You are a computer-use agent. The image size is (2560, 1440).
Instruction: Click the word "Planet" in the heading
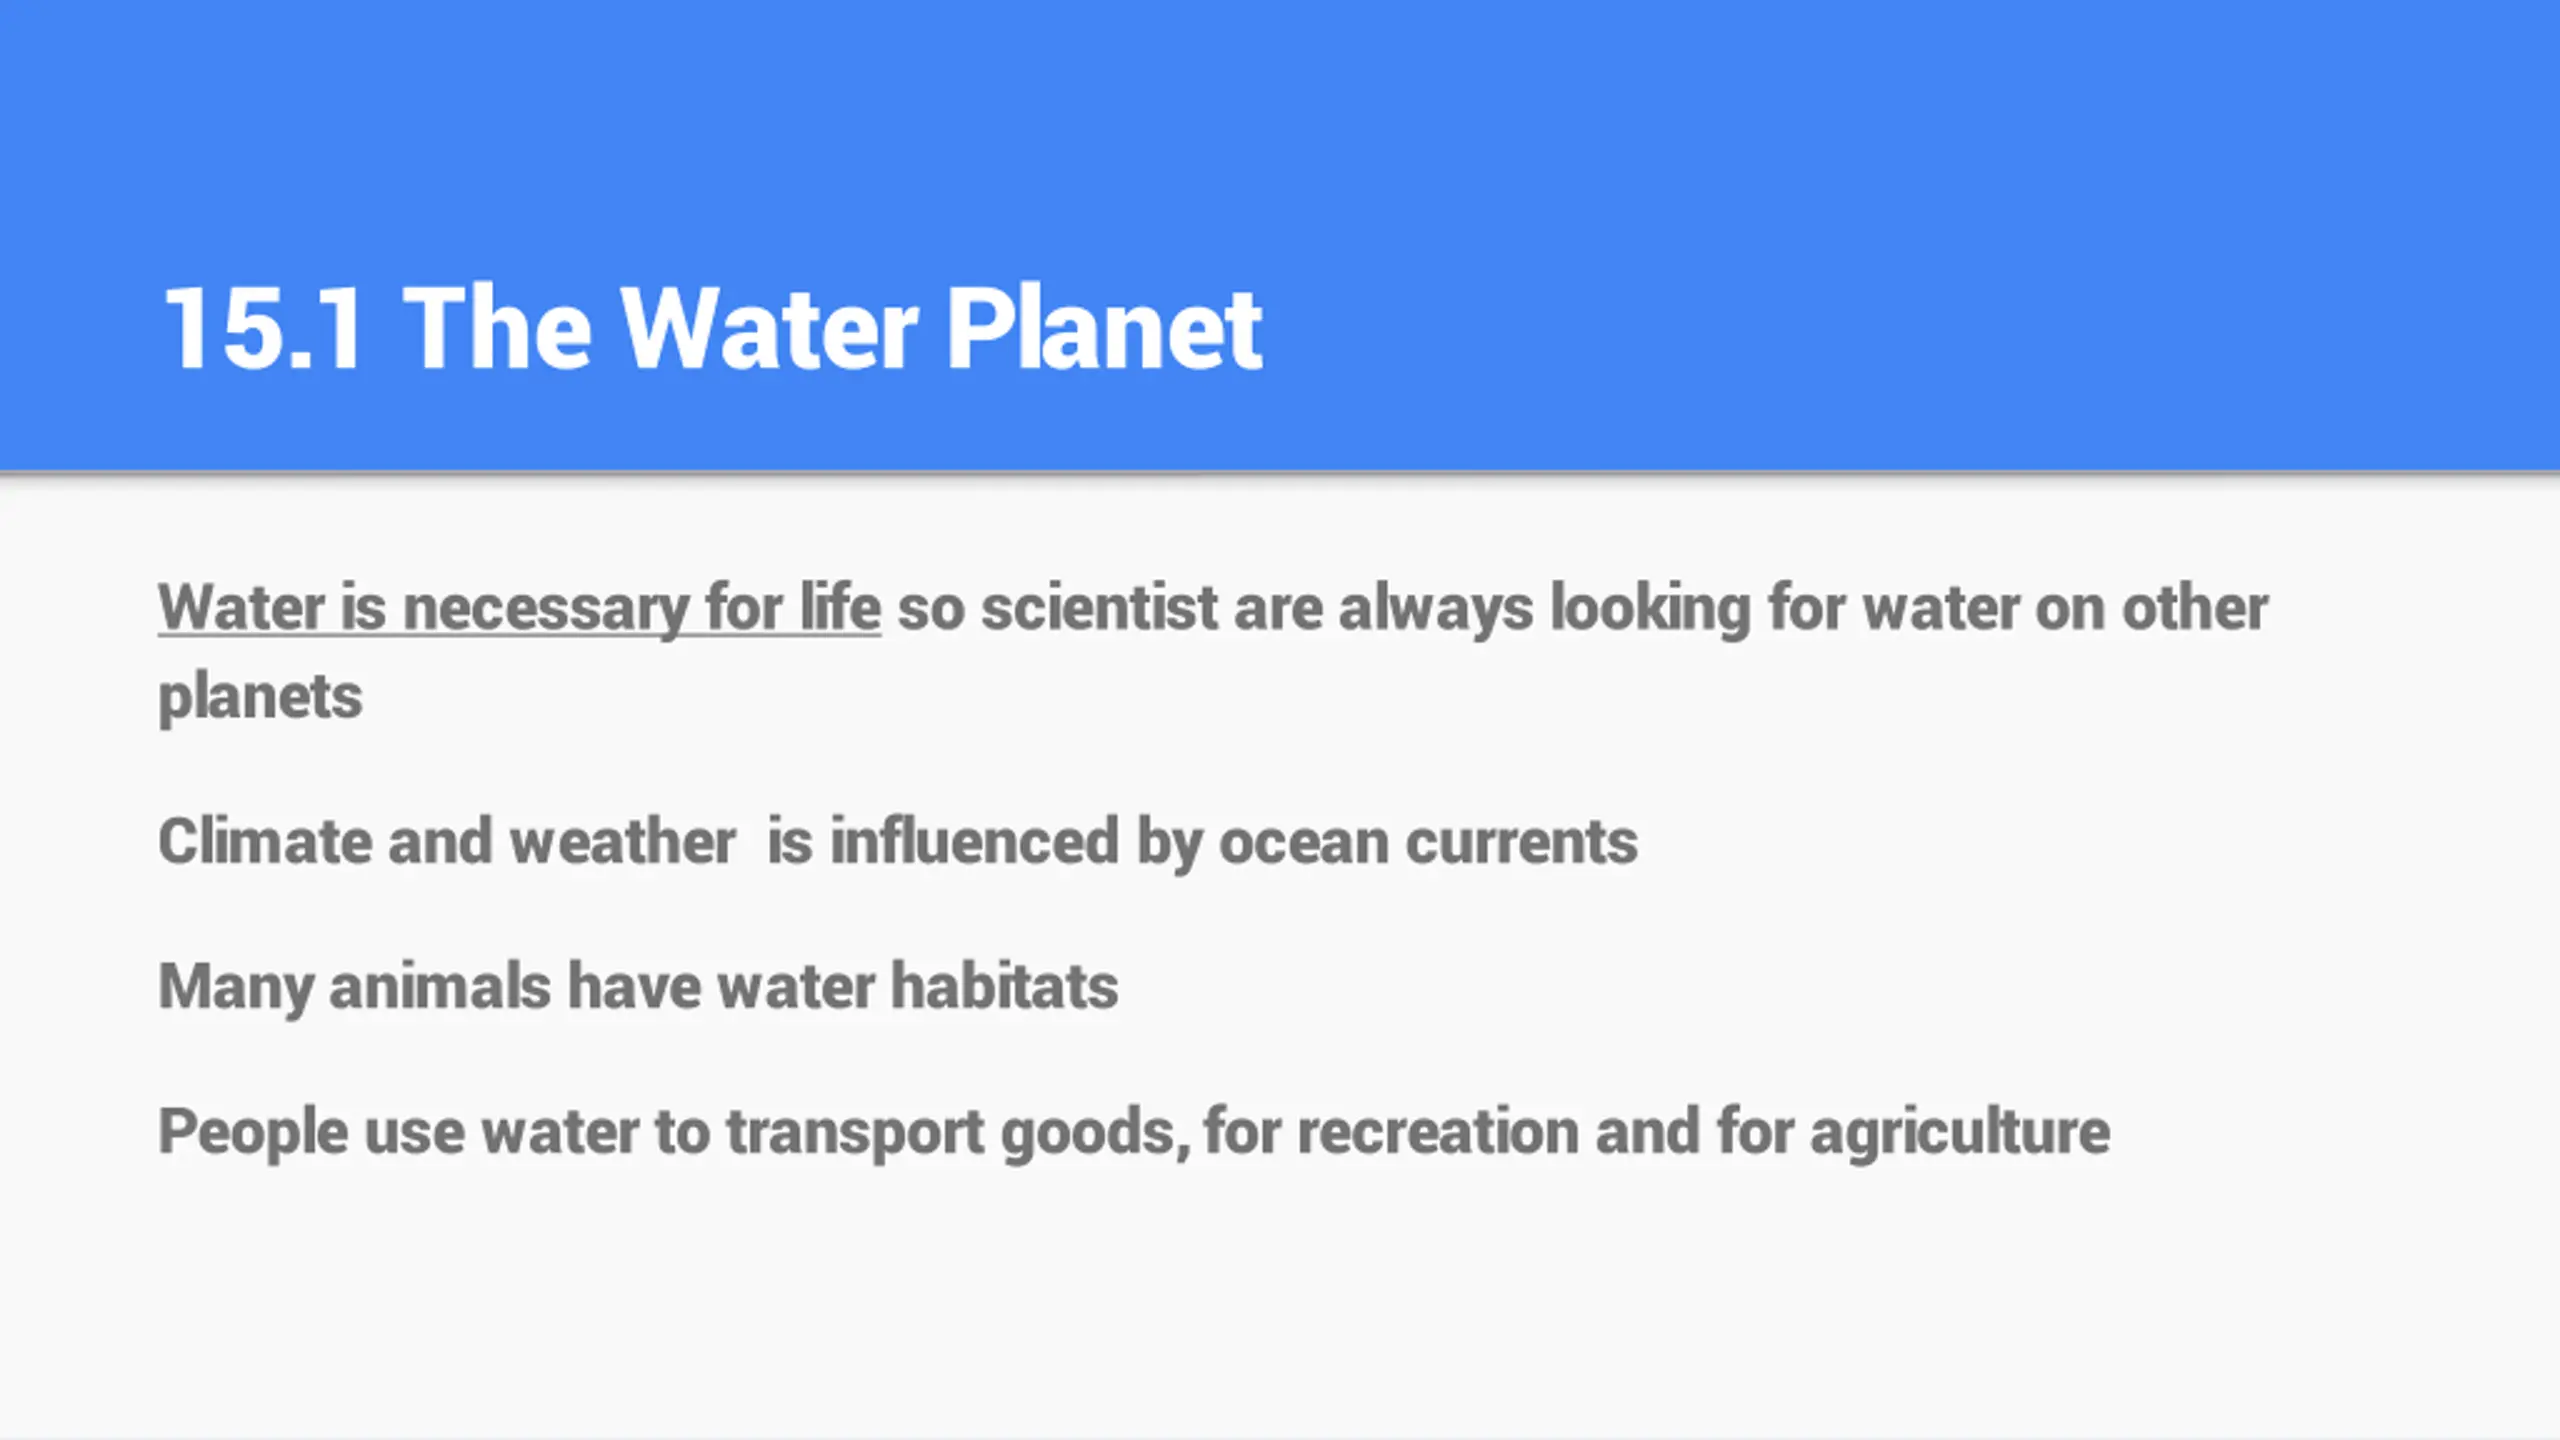(x=1103, y=329)
